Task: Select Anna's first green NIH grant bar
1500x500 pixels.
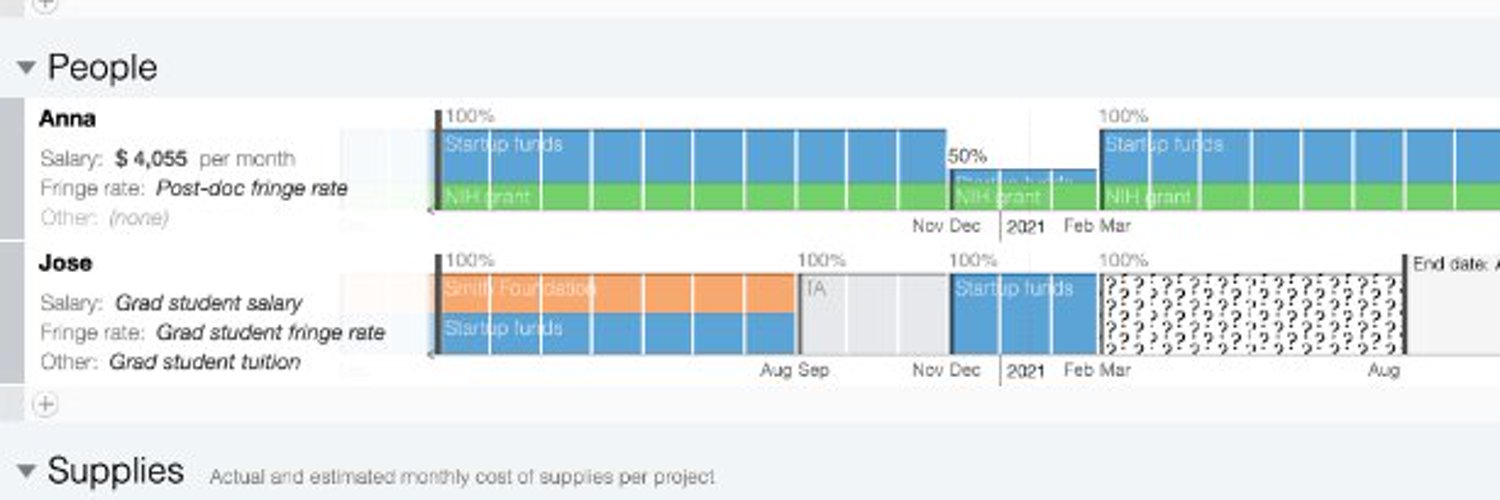Action: pyautogui.click(x=692, y=197)
